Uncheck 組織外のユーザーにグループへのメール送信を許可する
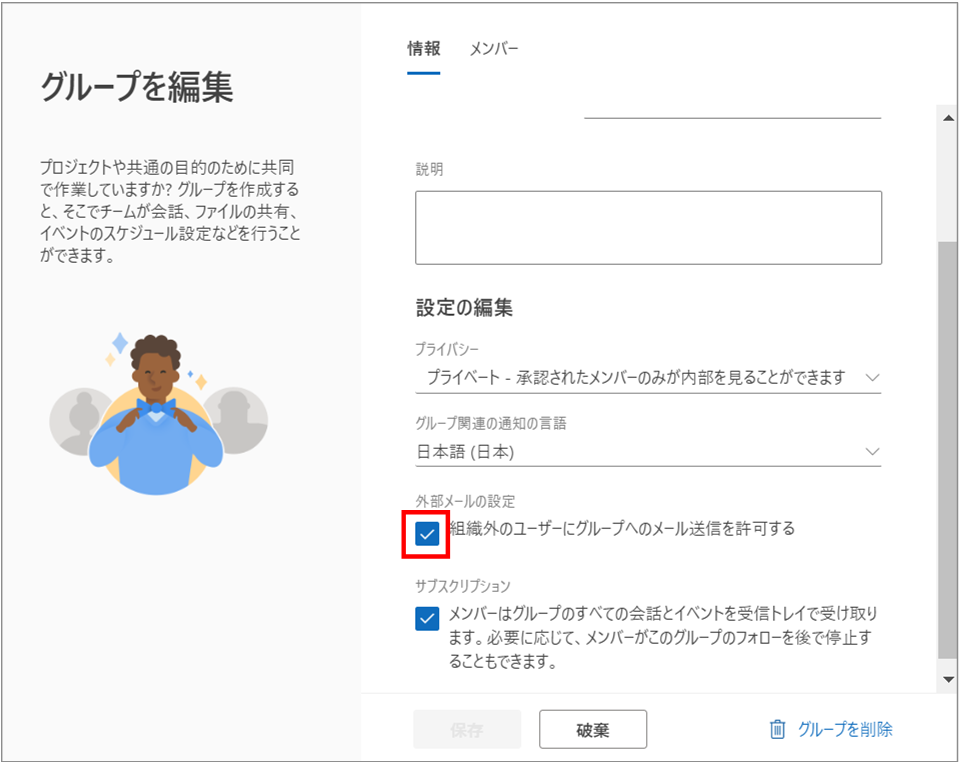959x762 pixels. point(427,534)
